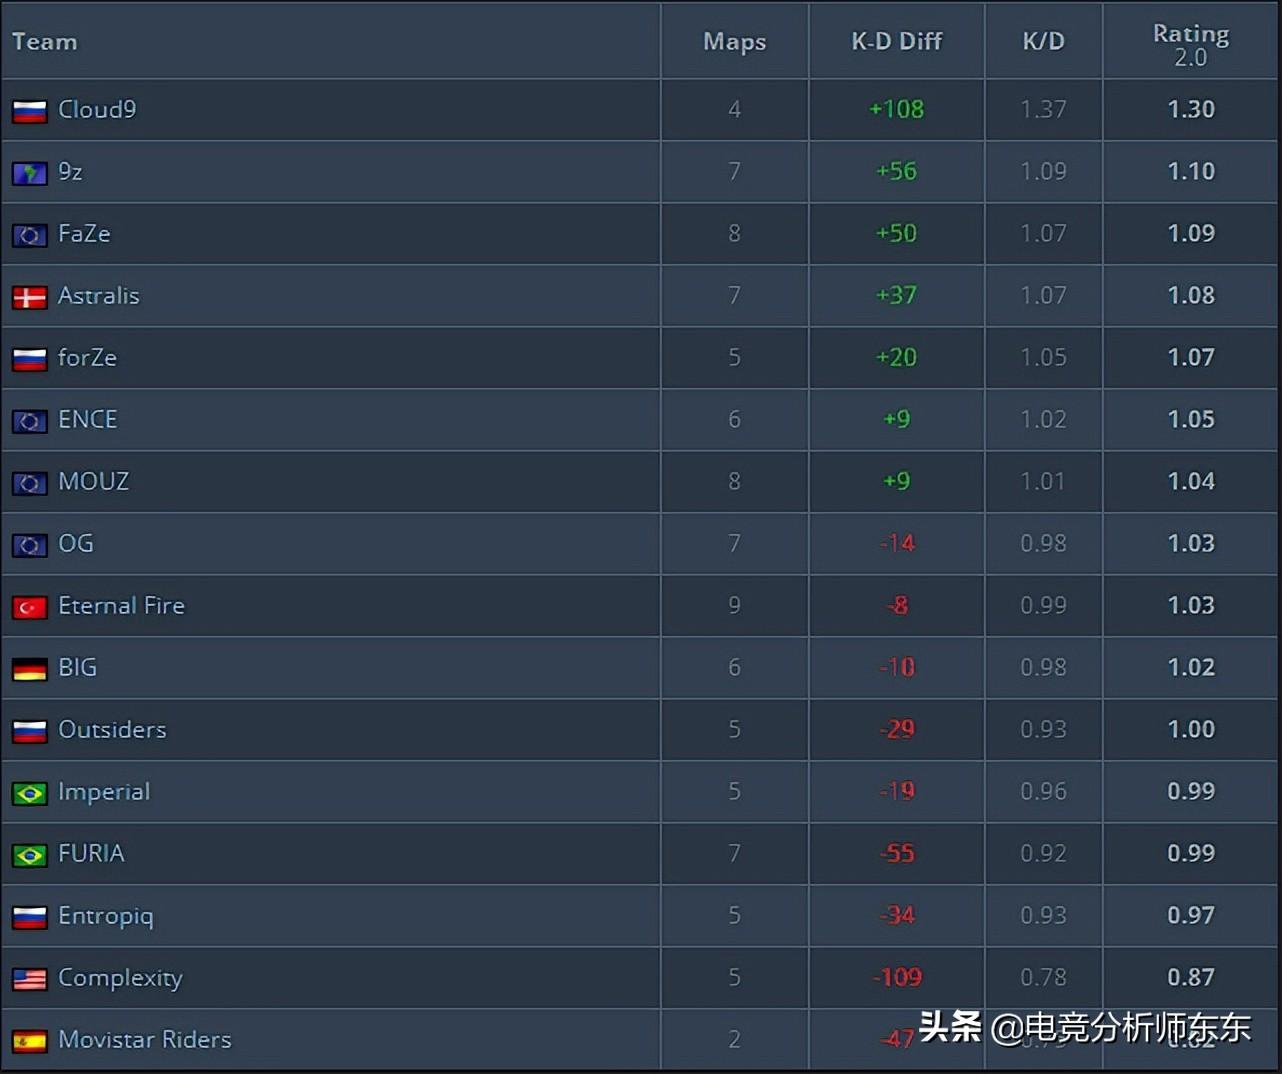Open the FURIA team link
This screenshot has height=1074, width=1282.
(91, 853)
